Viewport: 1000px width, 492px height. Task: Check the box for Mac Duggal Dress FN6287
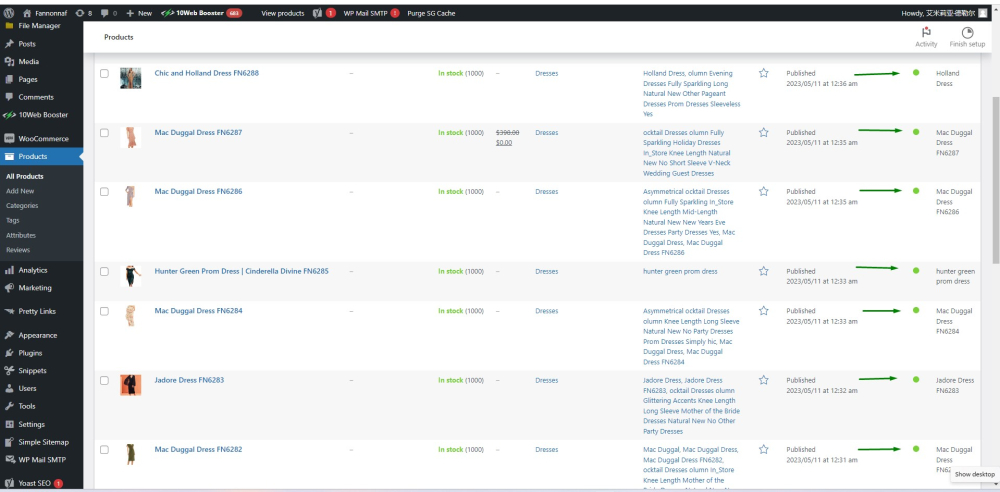point(104,132)
